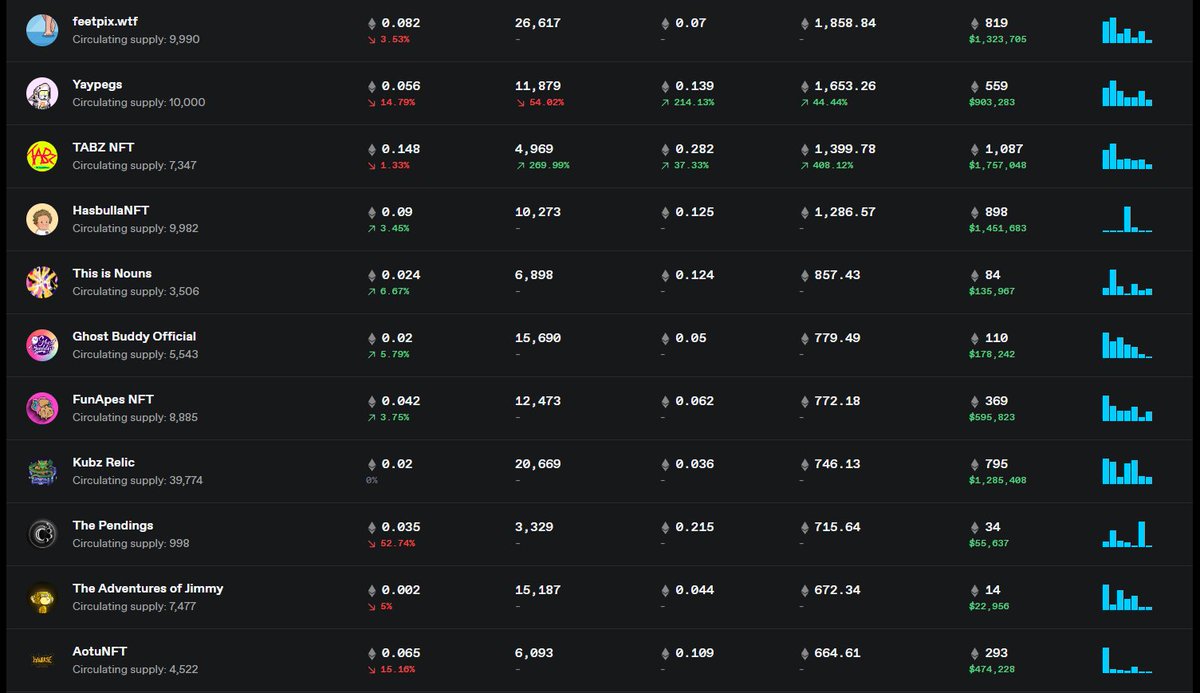Screen dimensions: 1200x693
Task: Select The Adventures of Jimmy $22,956
Action: click(x=991, y=606)
